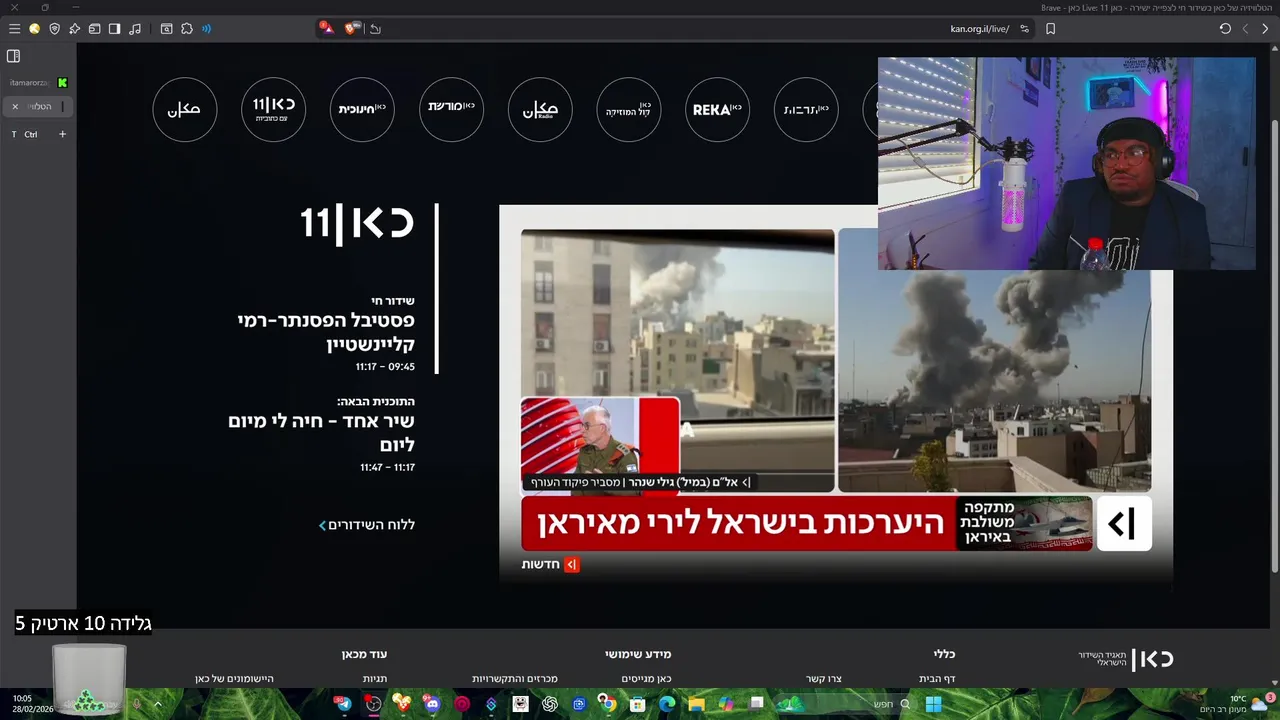This screenshot has width=1280, height=720.
Task: Open the weather widget on taskbar
Action: point(1238,704)
